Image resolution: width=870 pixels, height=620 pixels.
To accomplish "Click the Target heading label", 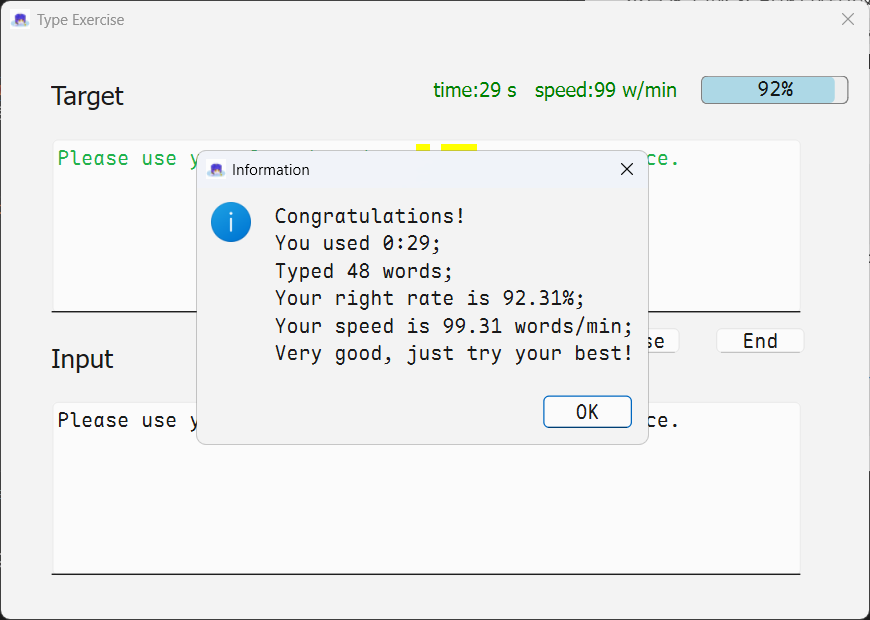I will pyautogui.click(x=87, y=97).
